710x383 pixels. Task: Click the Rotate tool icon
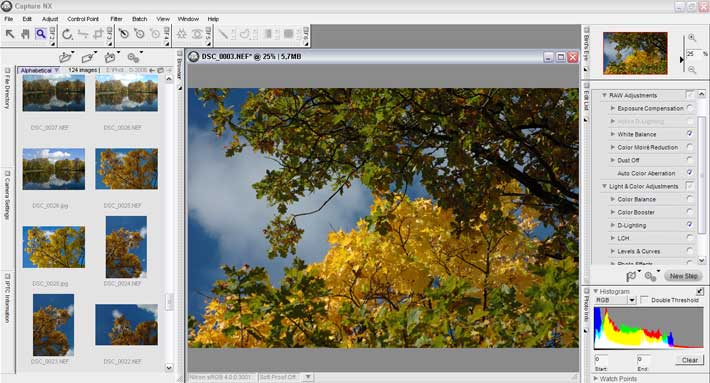pos(67,34)
